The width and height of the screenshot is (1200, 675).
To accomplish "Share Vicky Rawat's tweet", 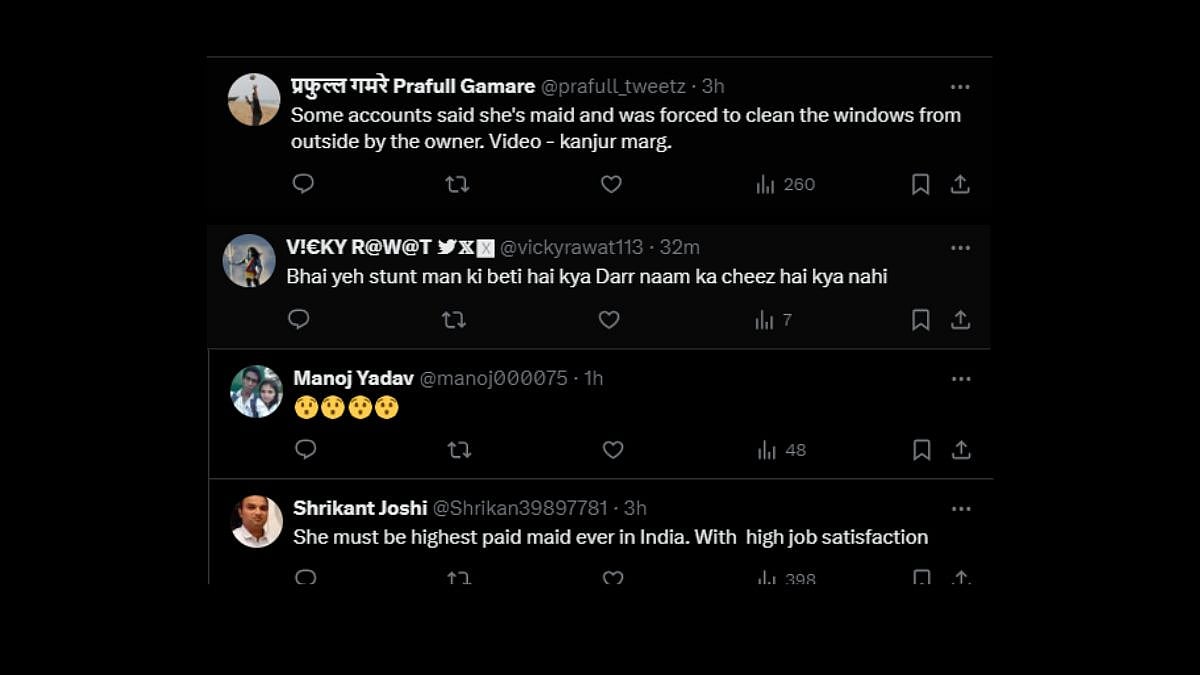I will 960,320.
